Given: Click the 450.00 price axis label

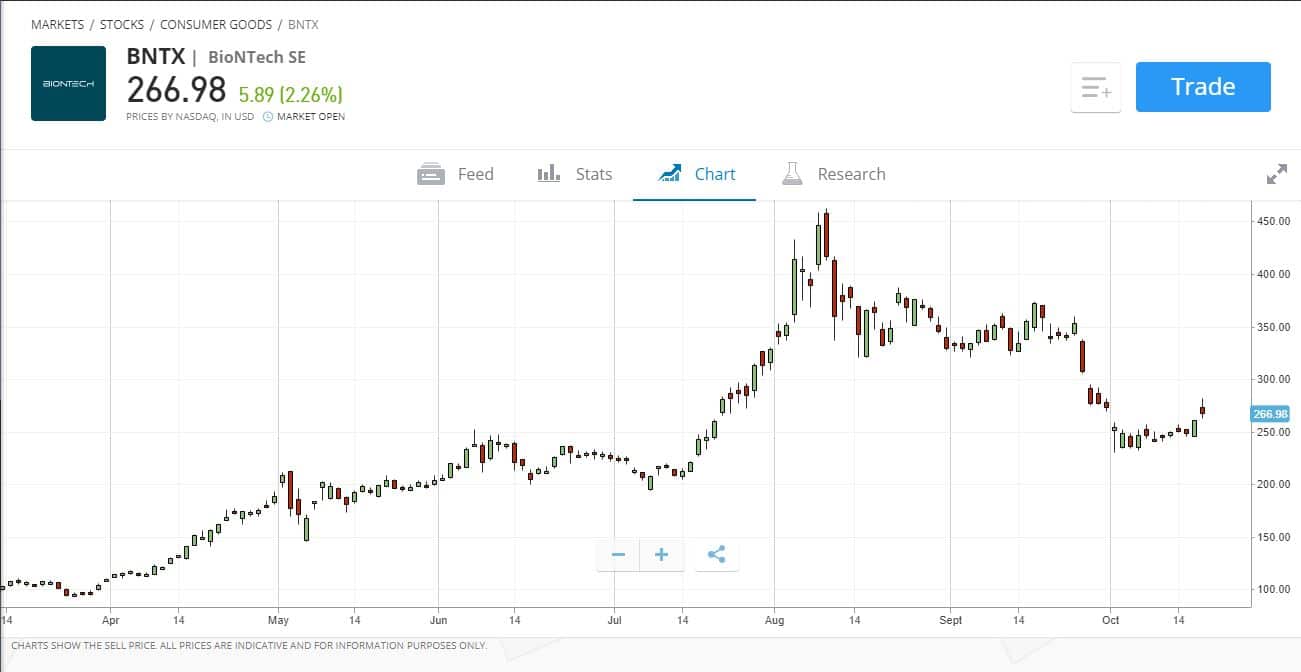Looking at the screenshot, I should (x=1273, y=221).
